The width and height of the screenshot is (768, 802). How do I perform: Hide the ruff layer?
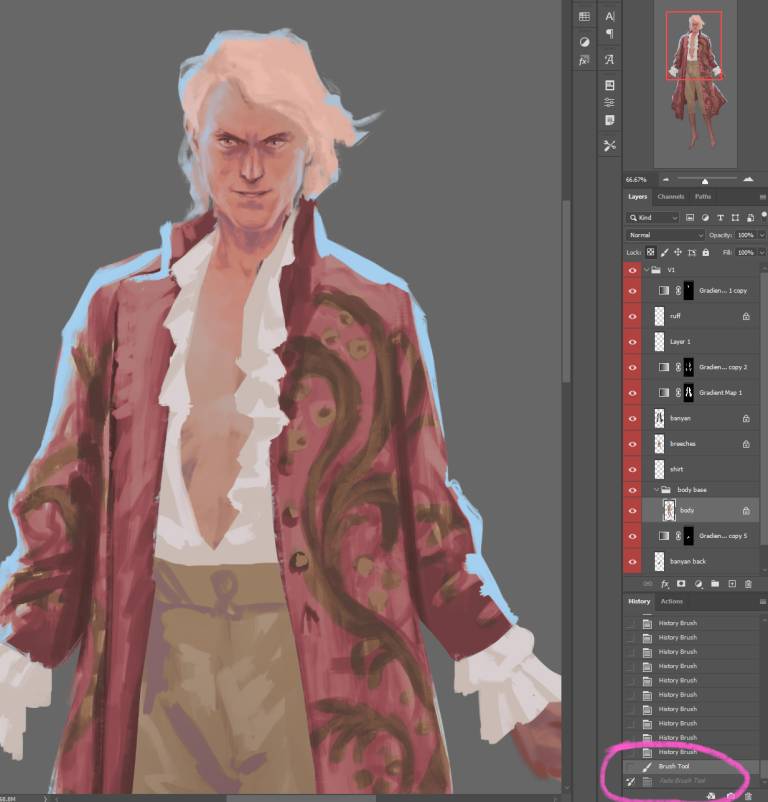click(632, 316)
